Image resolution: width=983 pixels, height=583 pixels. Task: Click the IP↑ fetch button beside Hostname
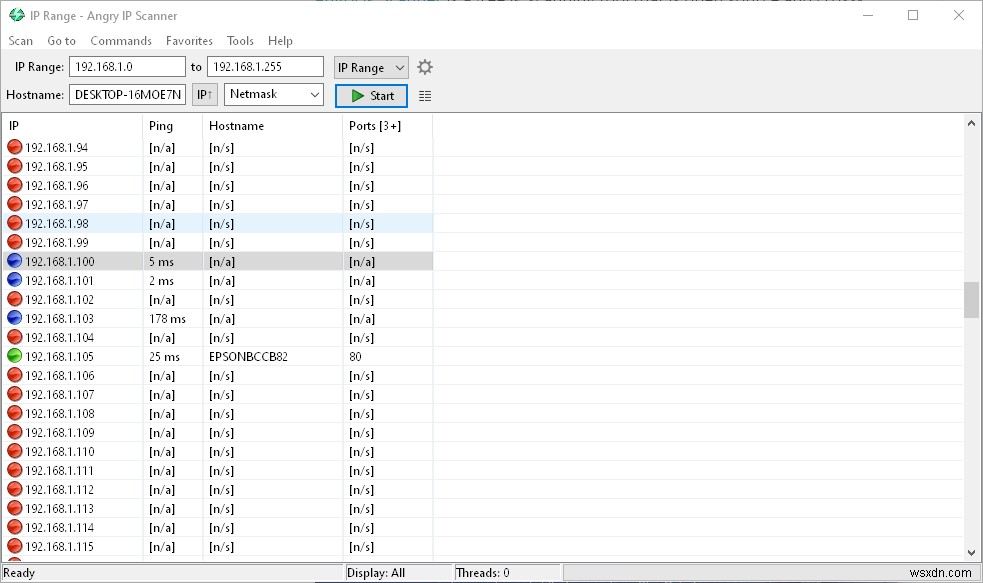[x=204, y=95]
